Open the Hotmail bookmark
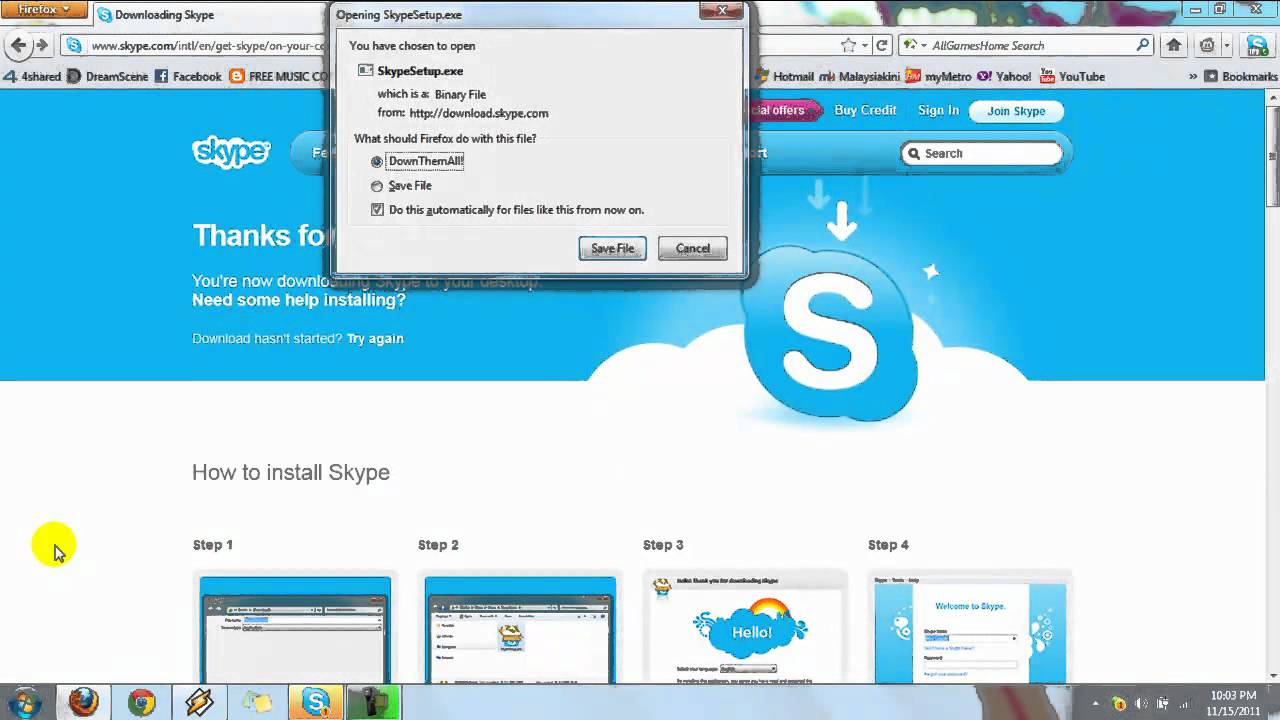The image size is (1280, 720). pyautogui.click(x=785, y=76)
